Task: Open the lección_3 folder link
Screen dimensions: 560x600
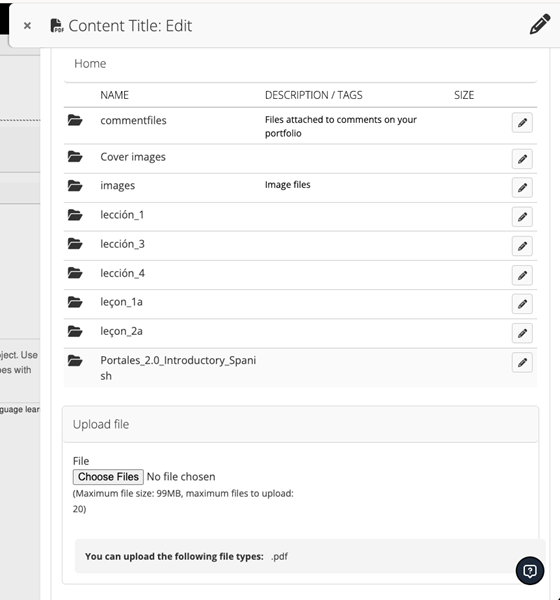Action: tap(122, 244)
